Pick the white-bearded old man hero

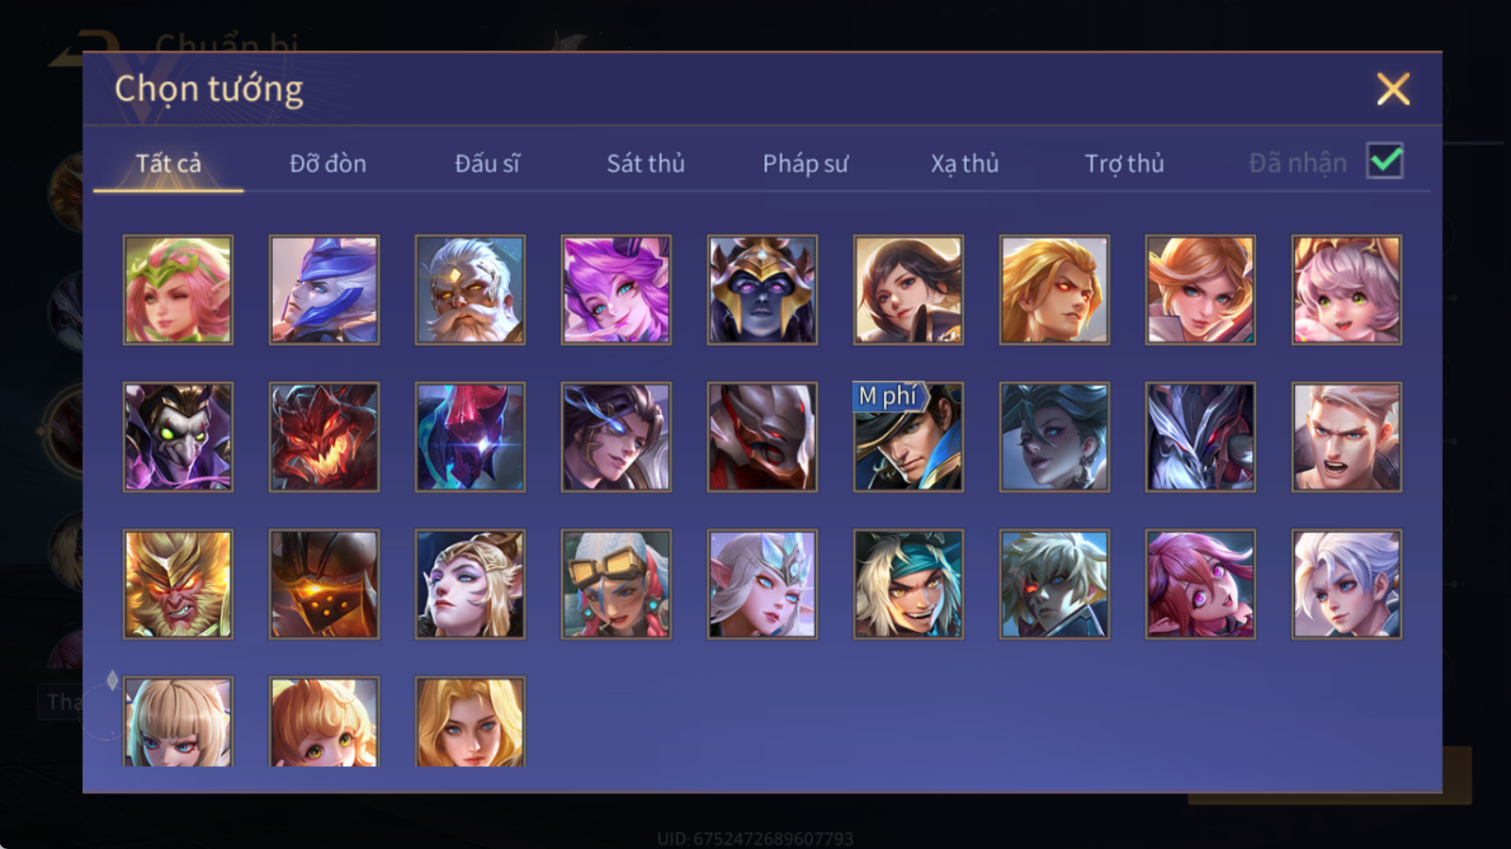(470, 290)
